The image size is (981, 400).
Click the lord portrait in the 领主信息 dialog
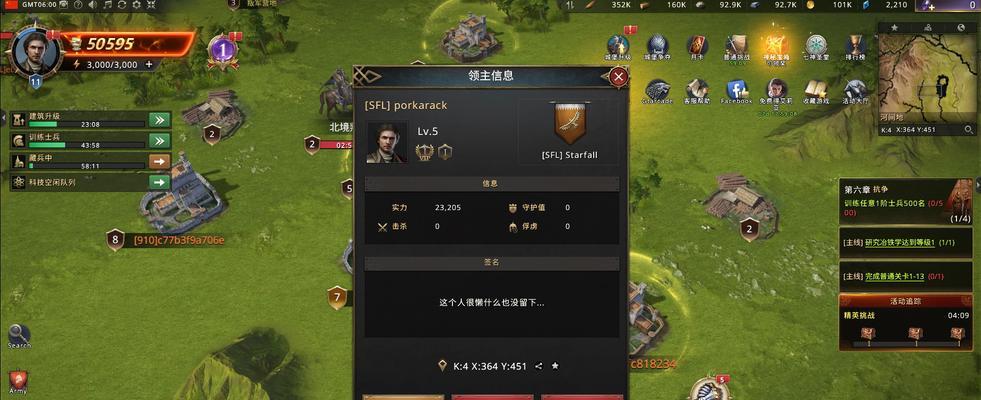pyautogui.click(x=387, y=143)
